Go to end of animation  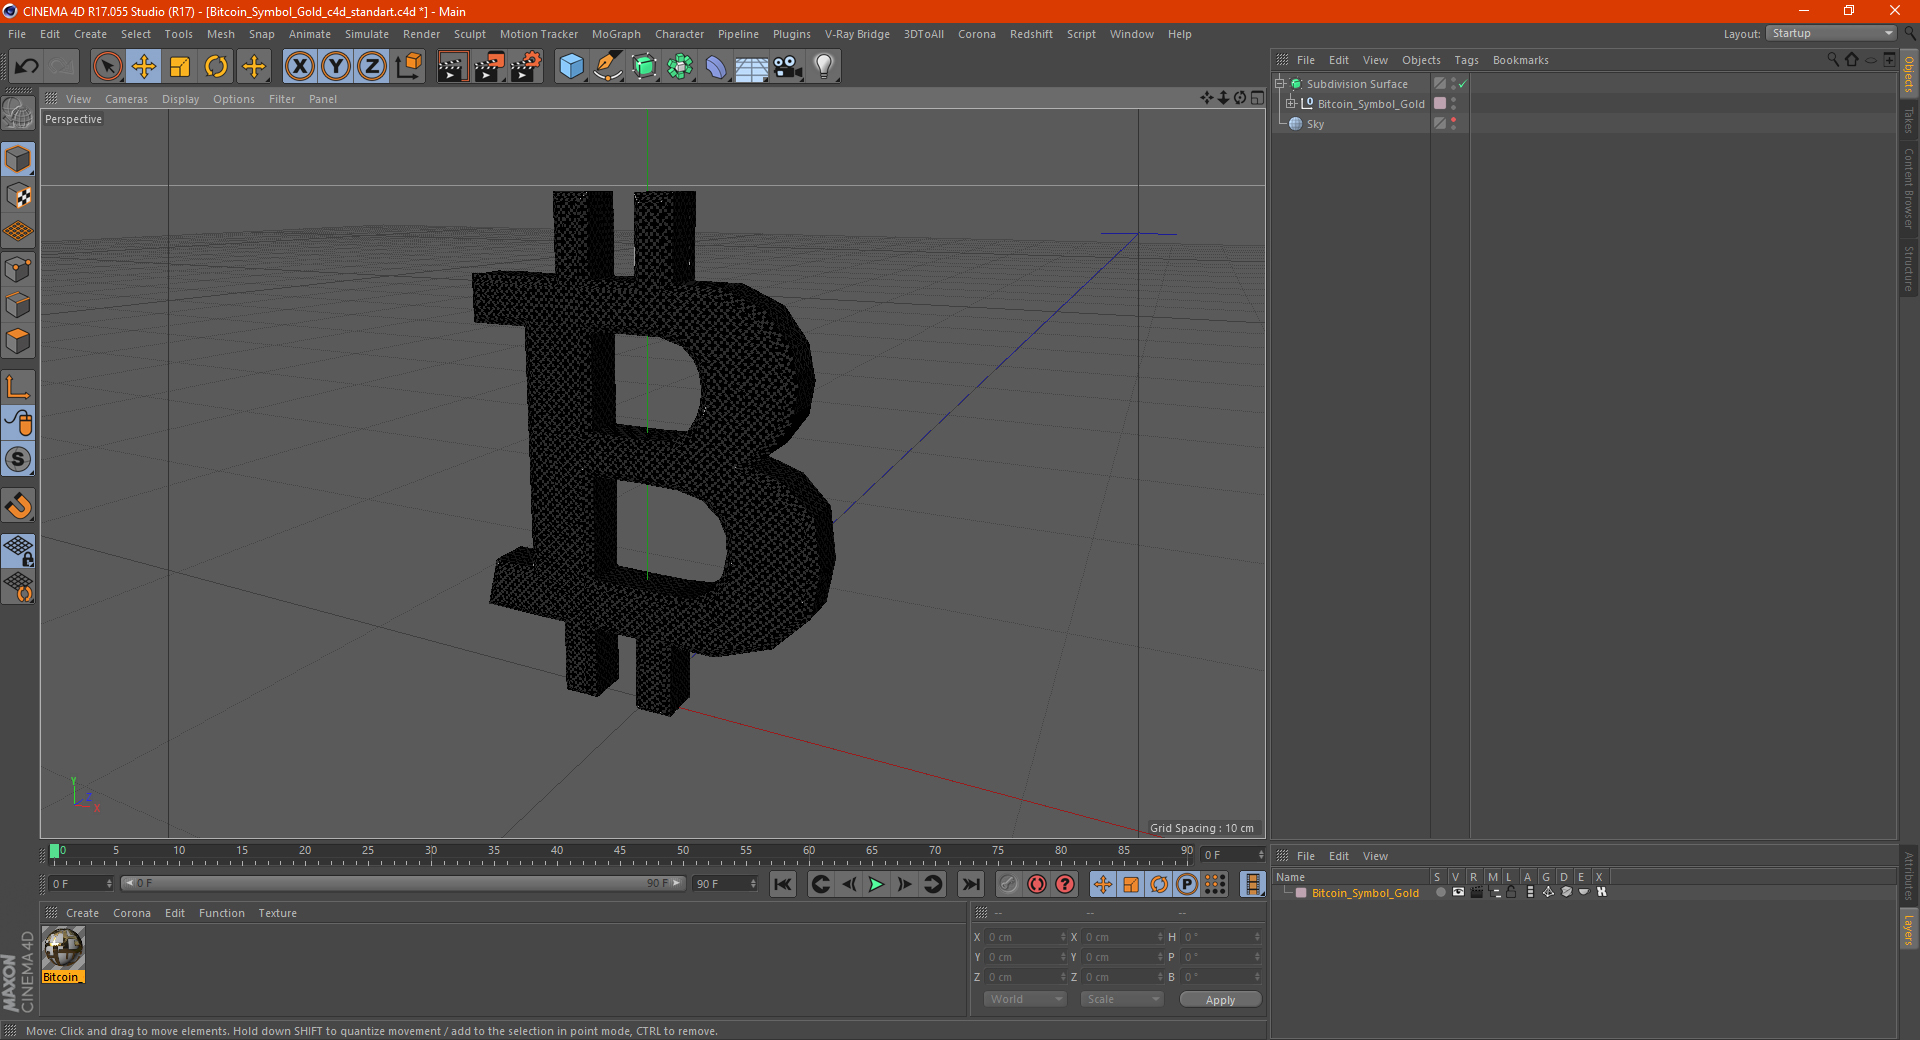click(x=970, y=884)
